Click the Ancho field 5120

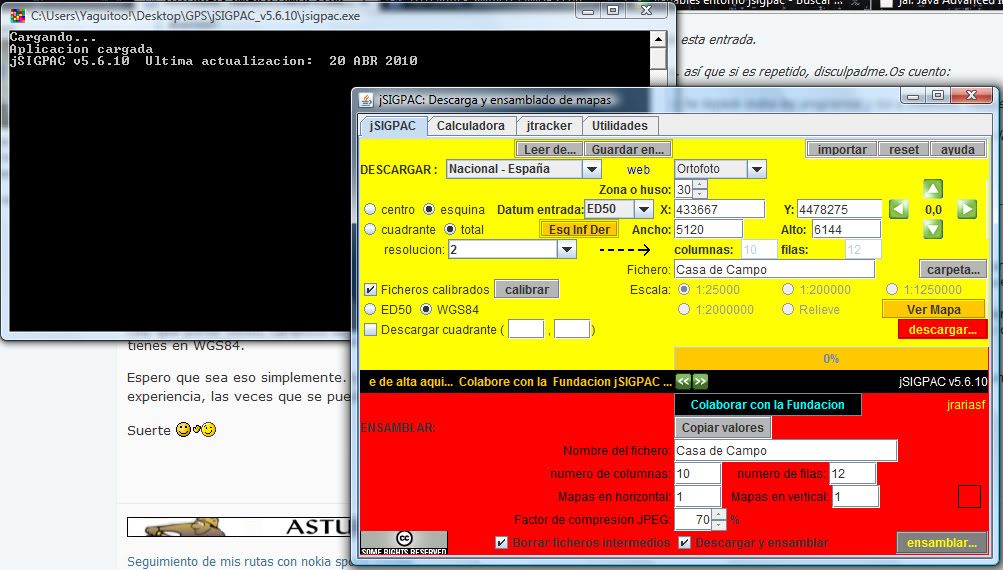[x=709, y=229]
